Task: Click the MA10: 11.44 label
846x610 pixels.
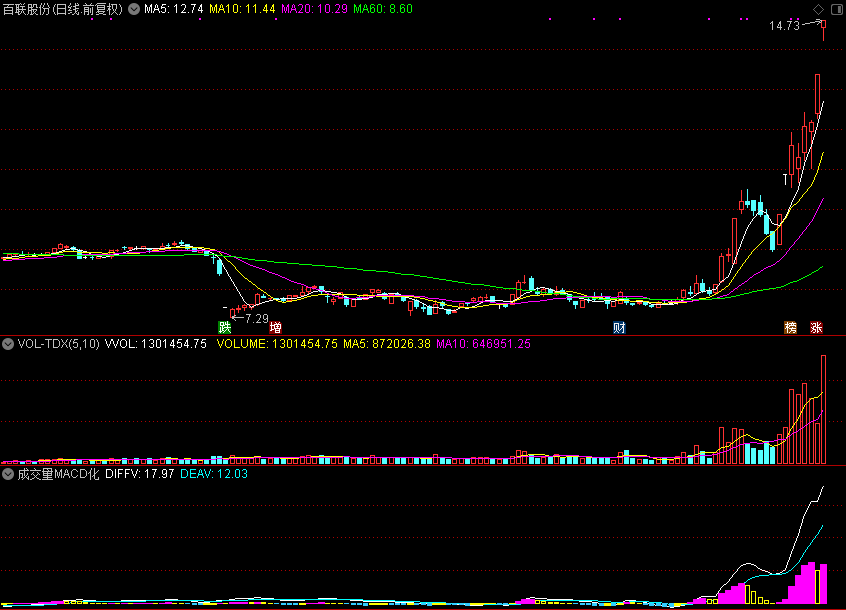Action: [x=242, y=9]
